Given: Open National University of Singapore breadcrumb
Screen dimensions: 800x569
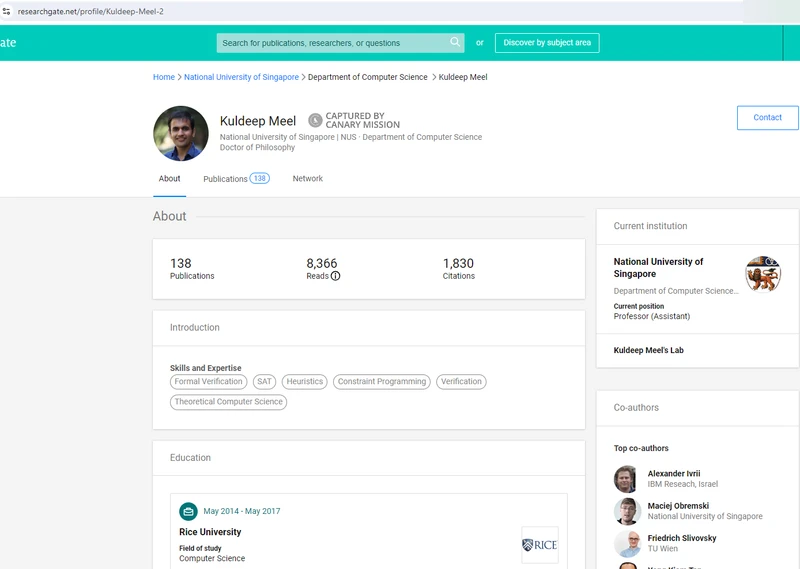Looking at the screenshot, I should [241, 77].
